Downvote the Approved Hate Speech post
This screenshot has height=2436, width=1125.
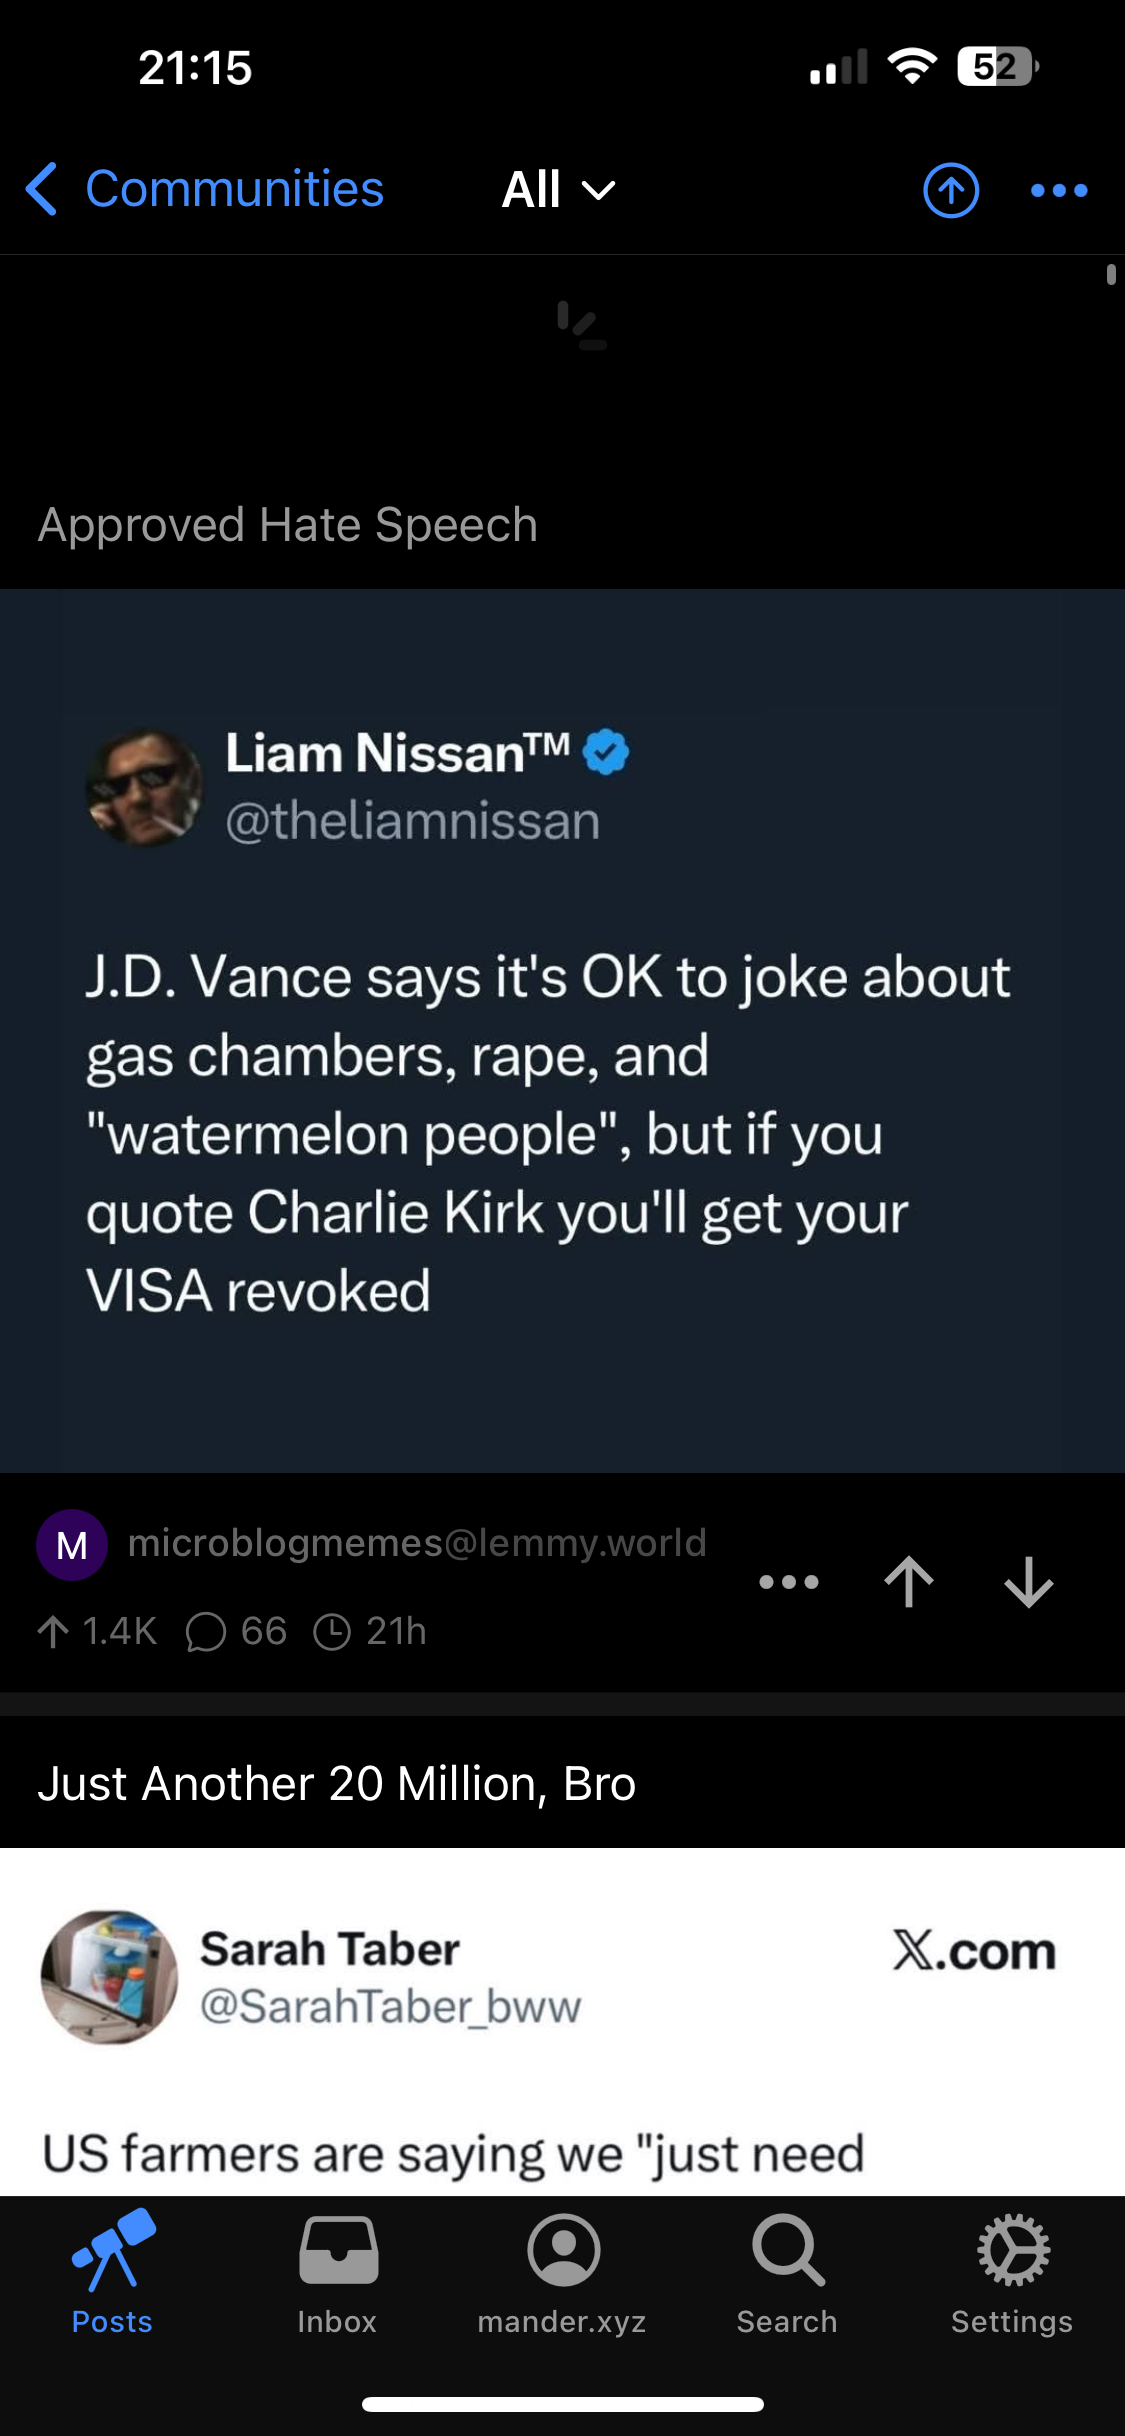(x=1028, y=1582)
